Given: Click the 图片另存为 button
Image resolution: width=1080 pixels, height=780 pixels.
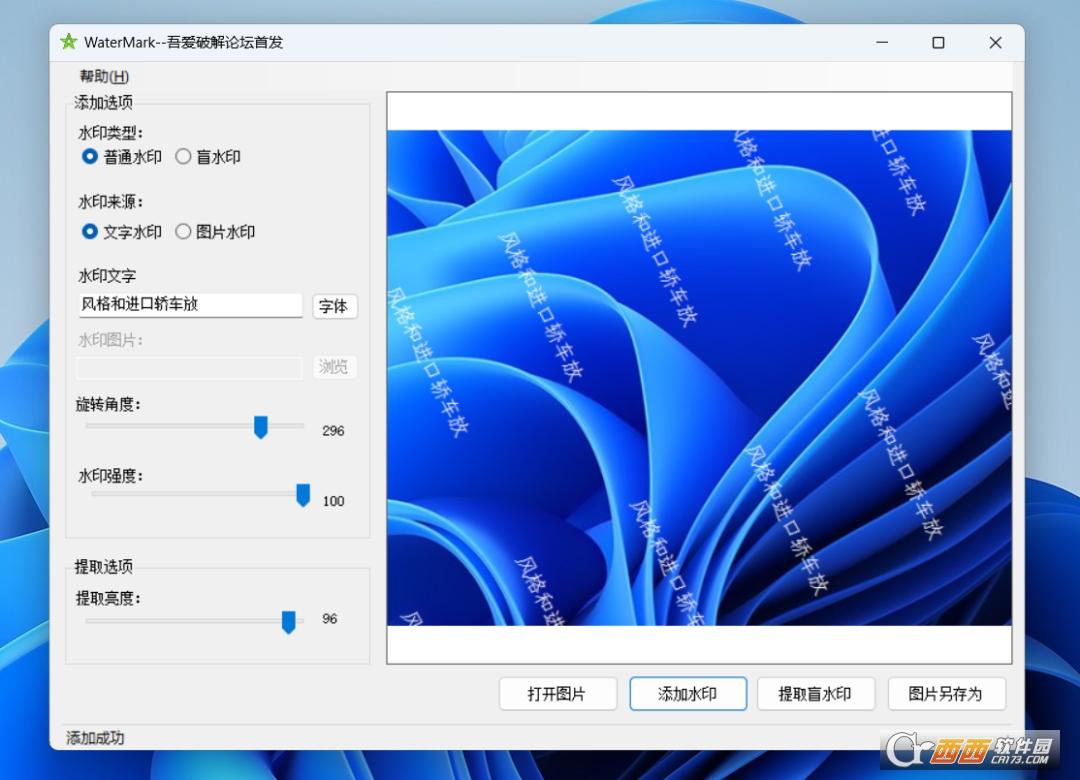Looking at the screenshot, I should click(946, 694).
